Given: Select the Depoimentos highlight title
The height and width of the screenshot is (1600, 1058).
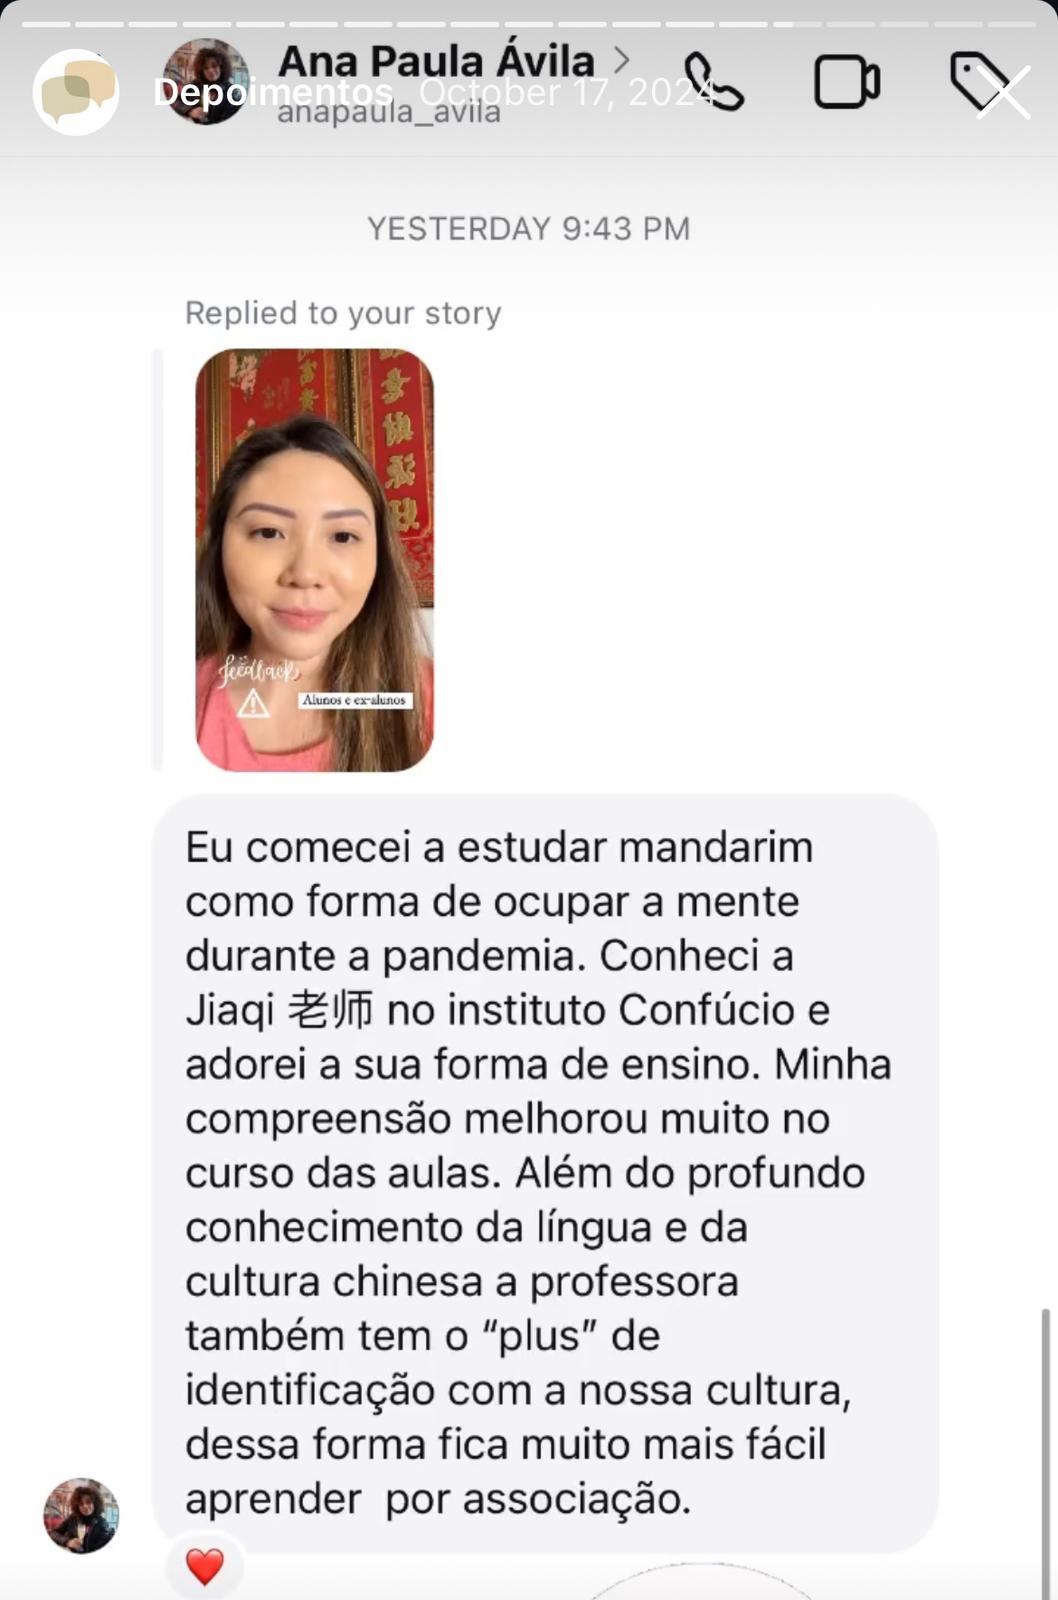Looking at the screenshot, I should [273, 92].
